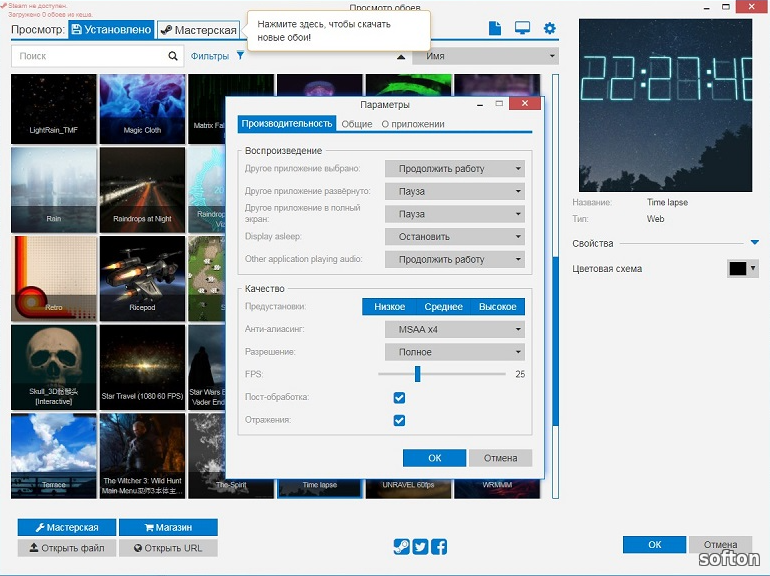Toggle the Пост-обработка checkbox

coord(399,398)
